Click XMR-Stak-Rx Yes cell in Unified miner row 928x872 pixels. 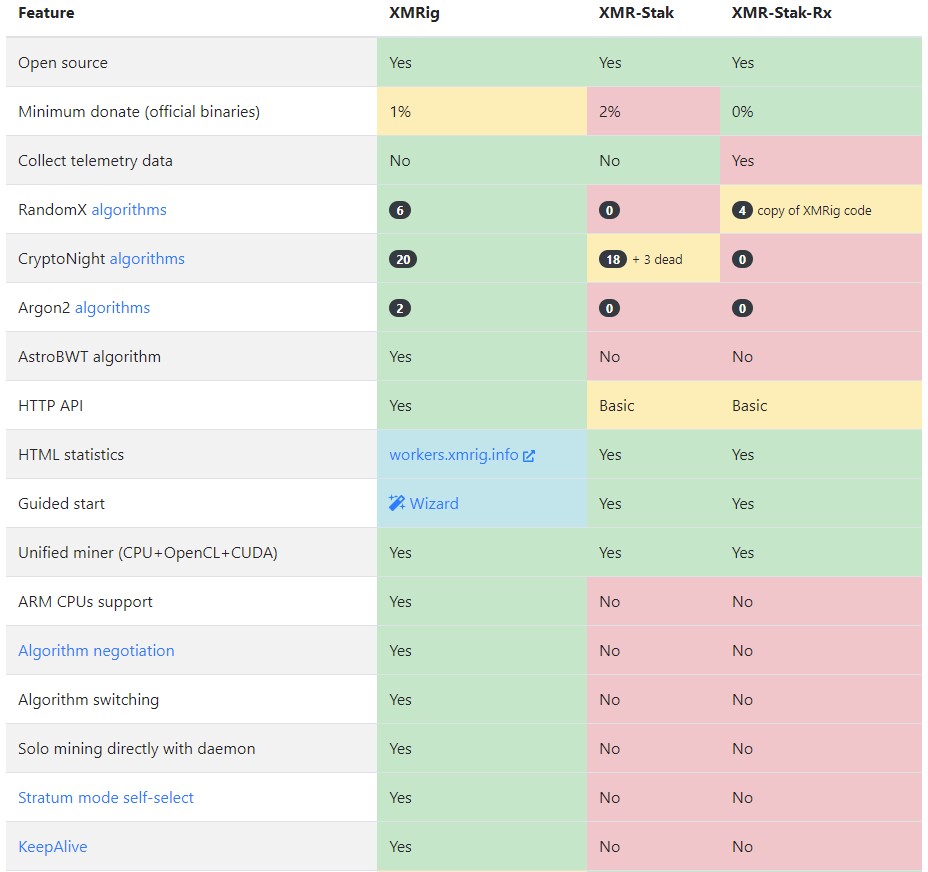pos(821,552)
